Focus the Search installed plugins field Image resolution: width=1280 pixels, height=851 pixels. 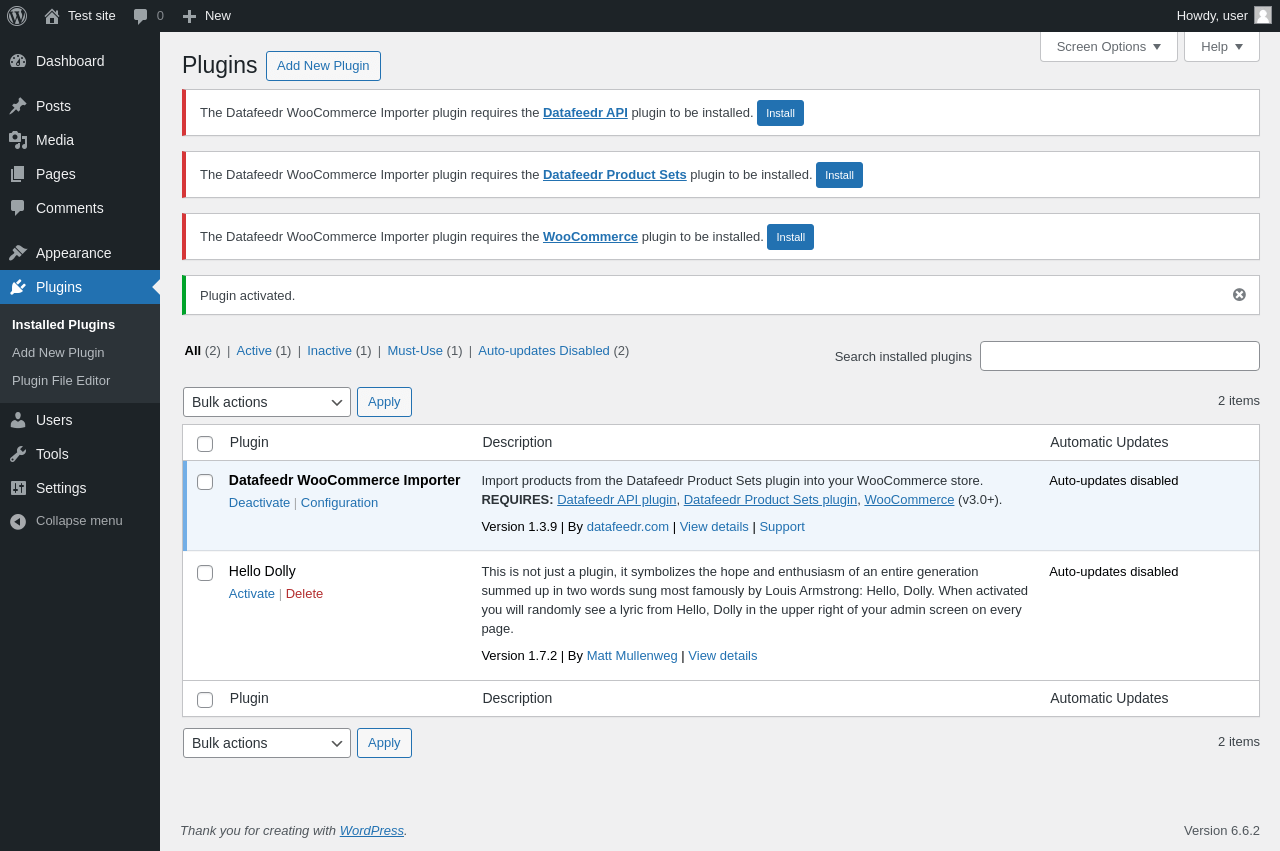1119,356
